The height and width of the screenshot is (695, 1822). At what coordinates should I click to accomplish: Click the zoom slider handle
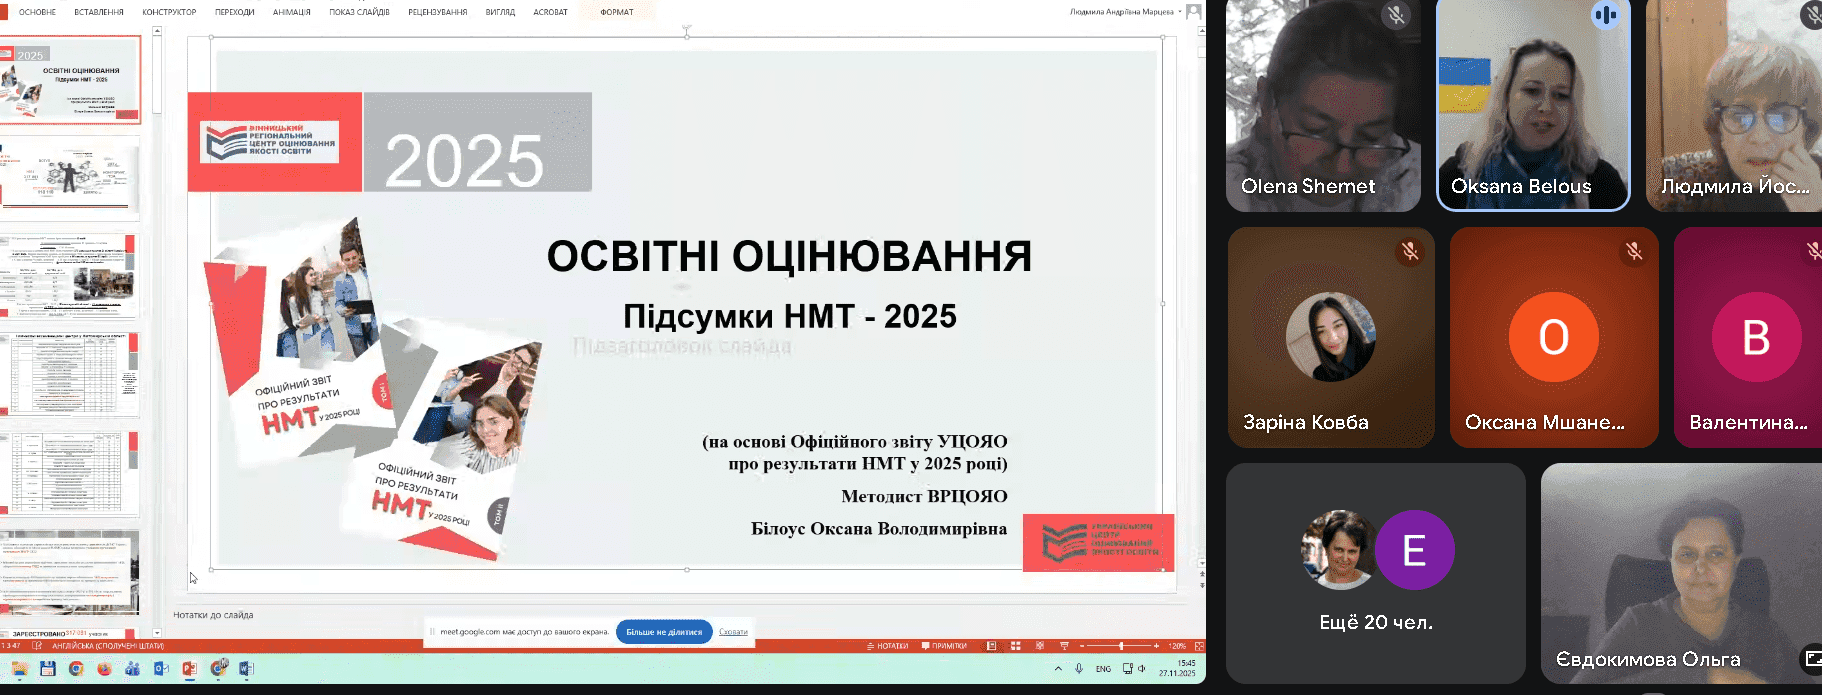tap(1121, 646)
